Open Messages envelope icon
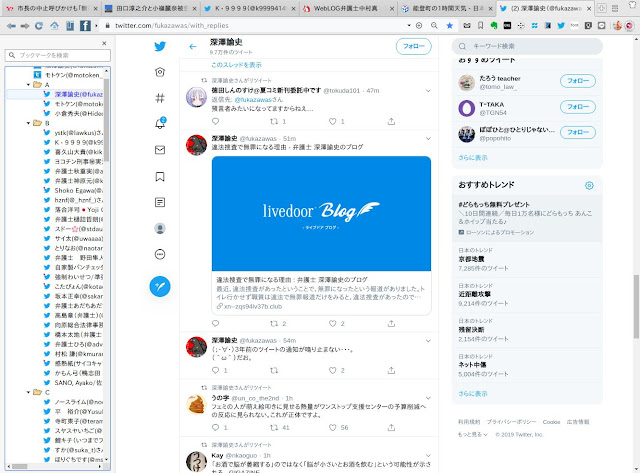This screenshot has width=640, height=473. (x=160, y=150)
